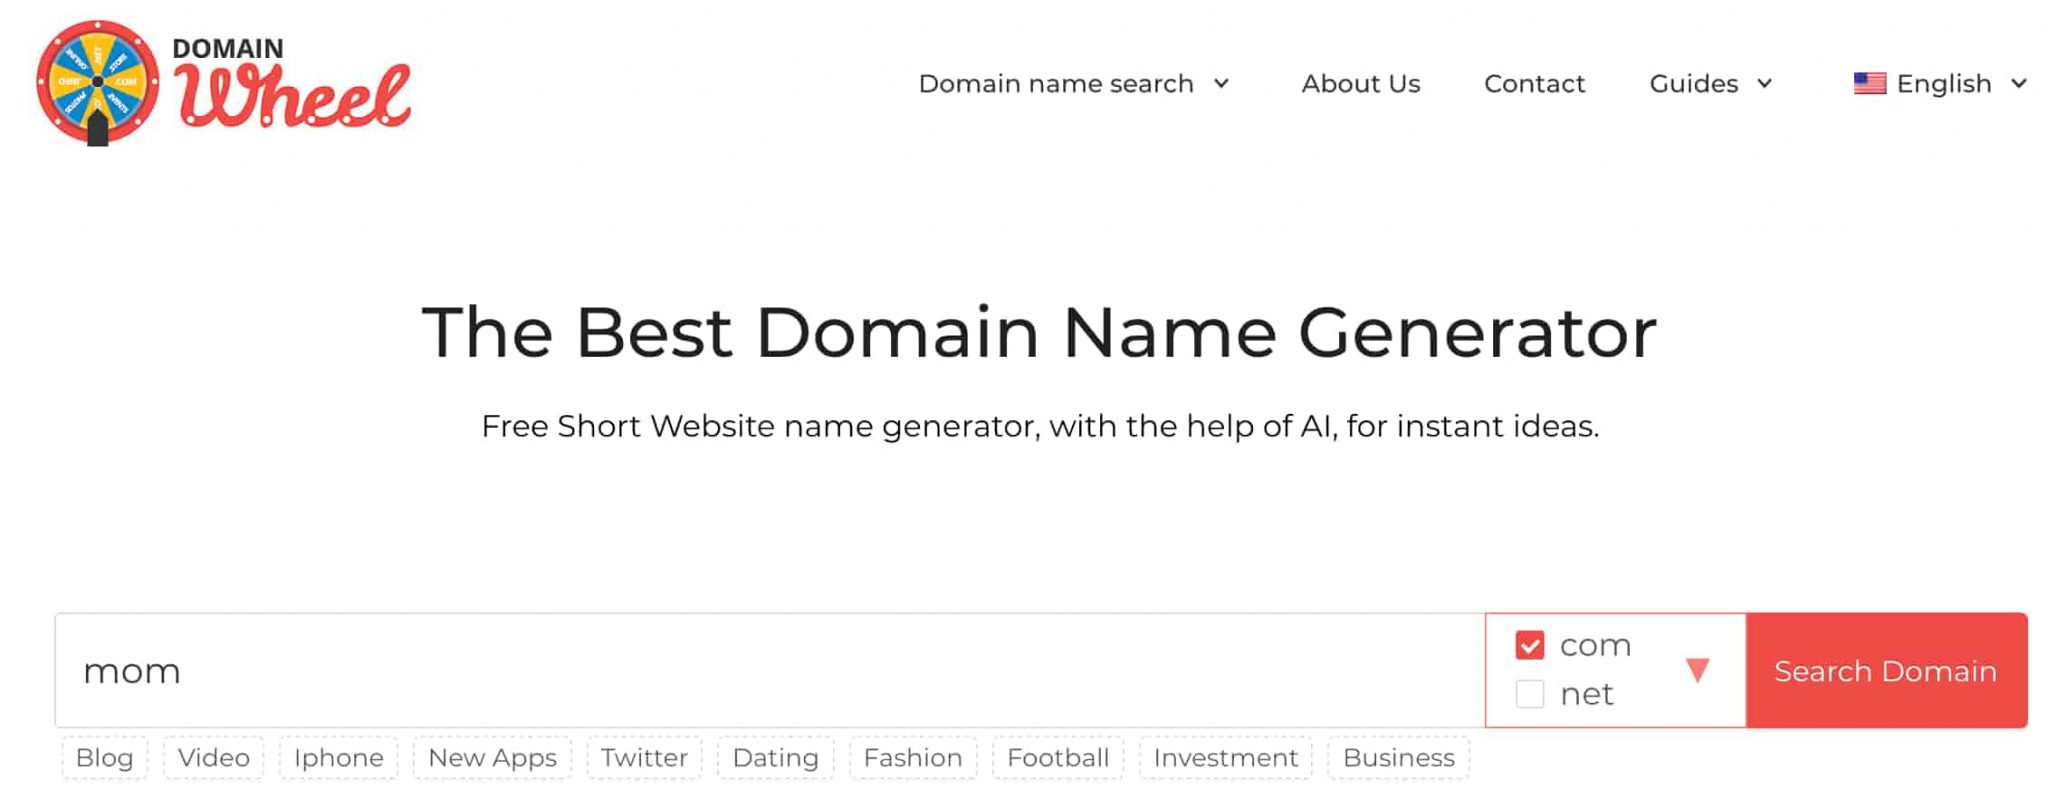Pick the Investment keyword tag
Image resolution: width=2048 pixels, height=790 pixels.
(x=1225, y=758)
